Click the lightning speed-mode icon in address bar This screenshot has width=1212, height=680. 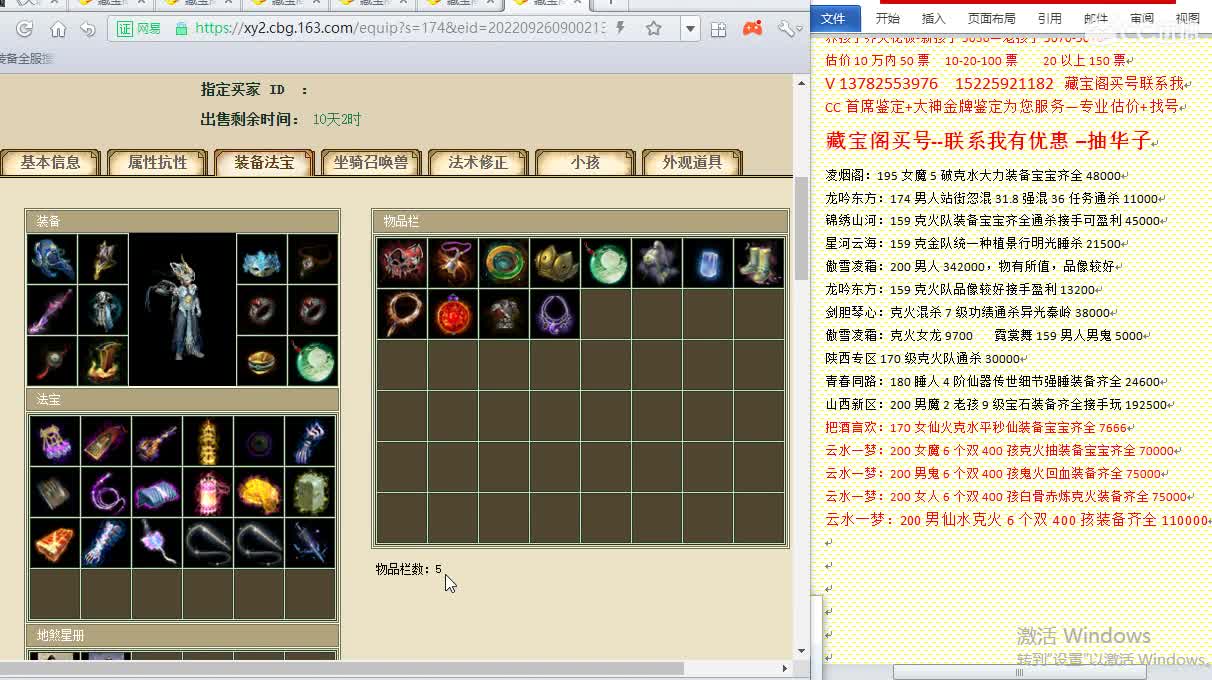[621, 29]
